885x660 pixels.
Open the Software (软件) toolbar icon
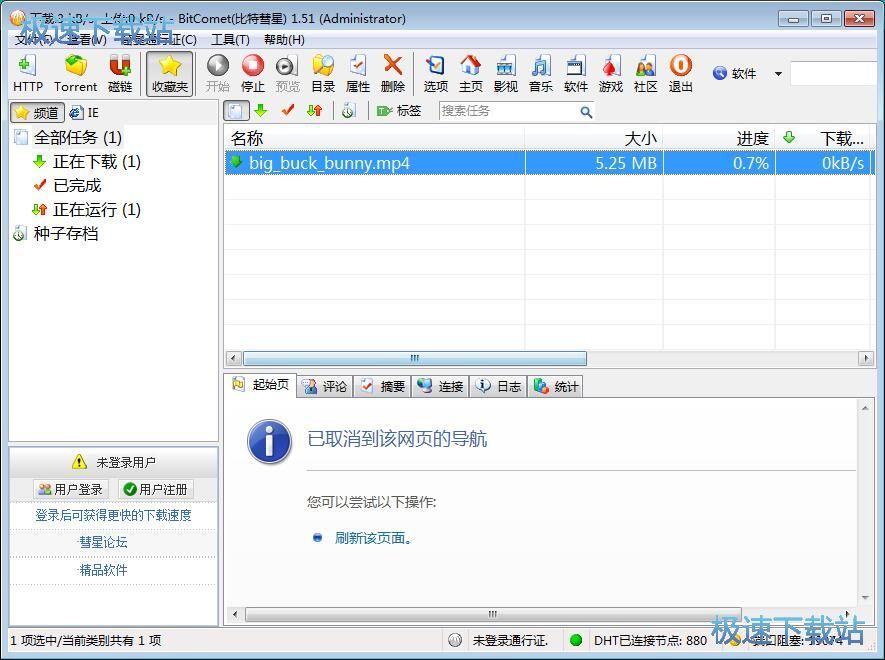click(576, 73)
